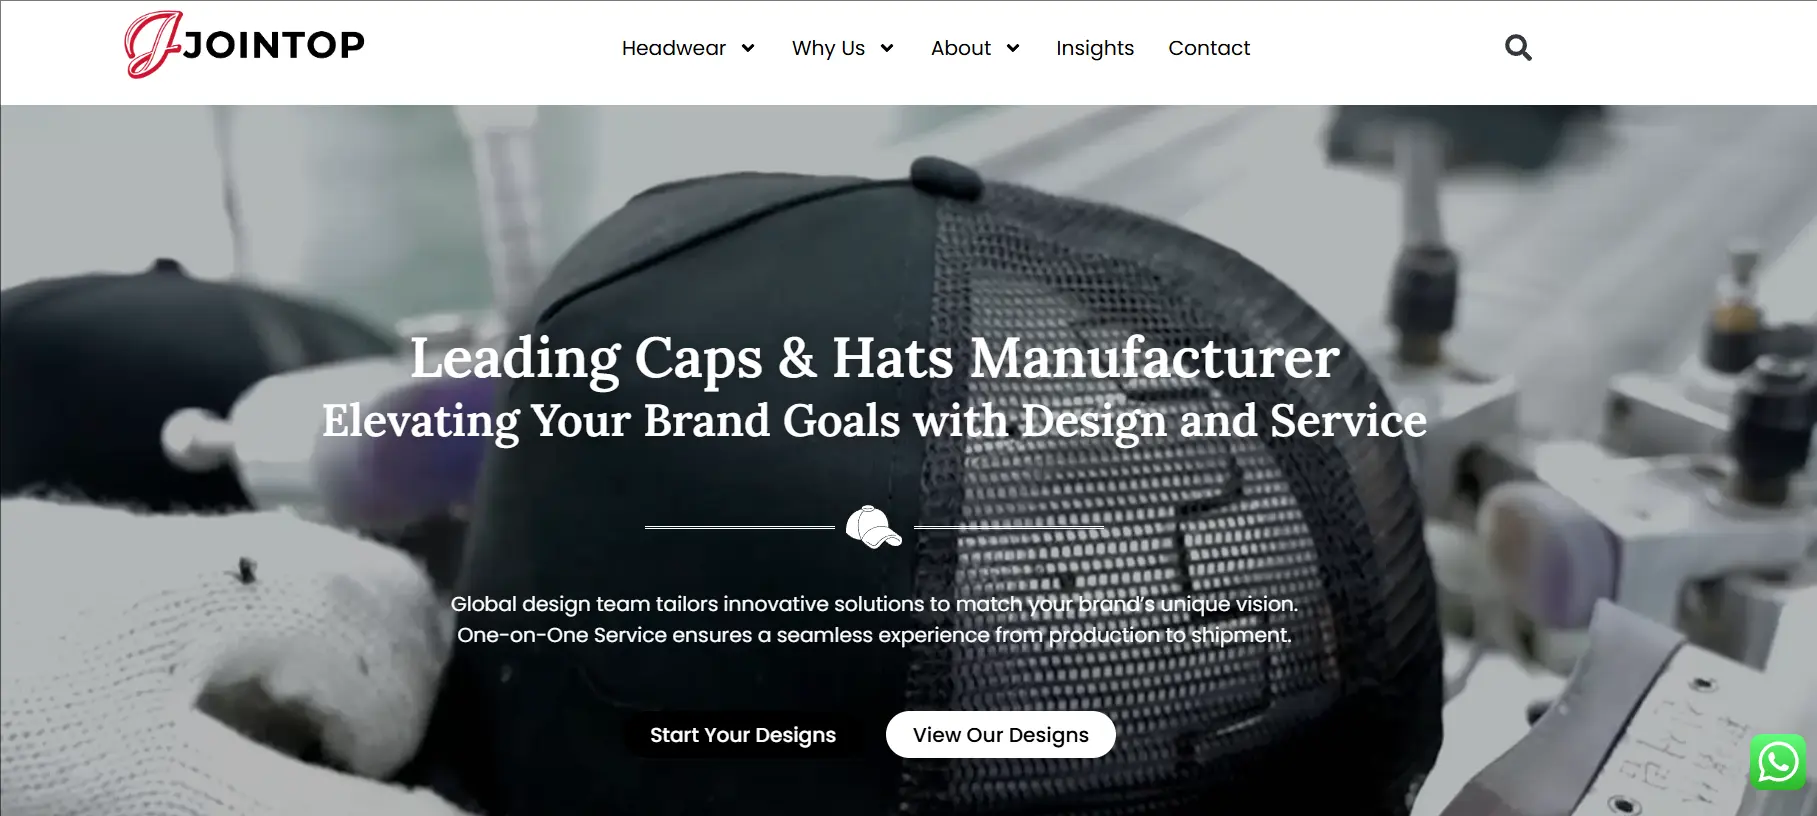
Task: Click the Elevating Your Brand Goals subheading
Action: tap(874, 421)
